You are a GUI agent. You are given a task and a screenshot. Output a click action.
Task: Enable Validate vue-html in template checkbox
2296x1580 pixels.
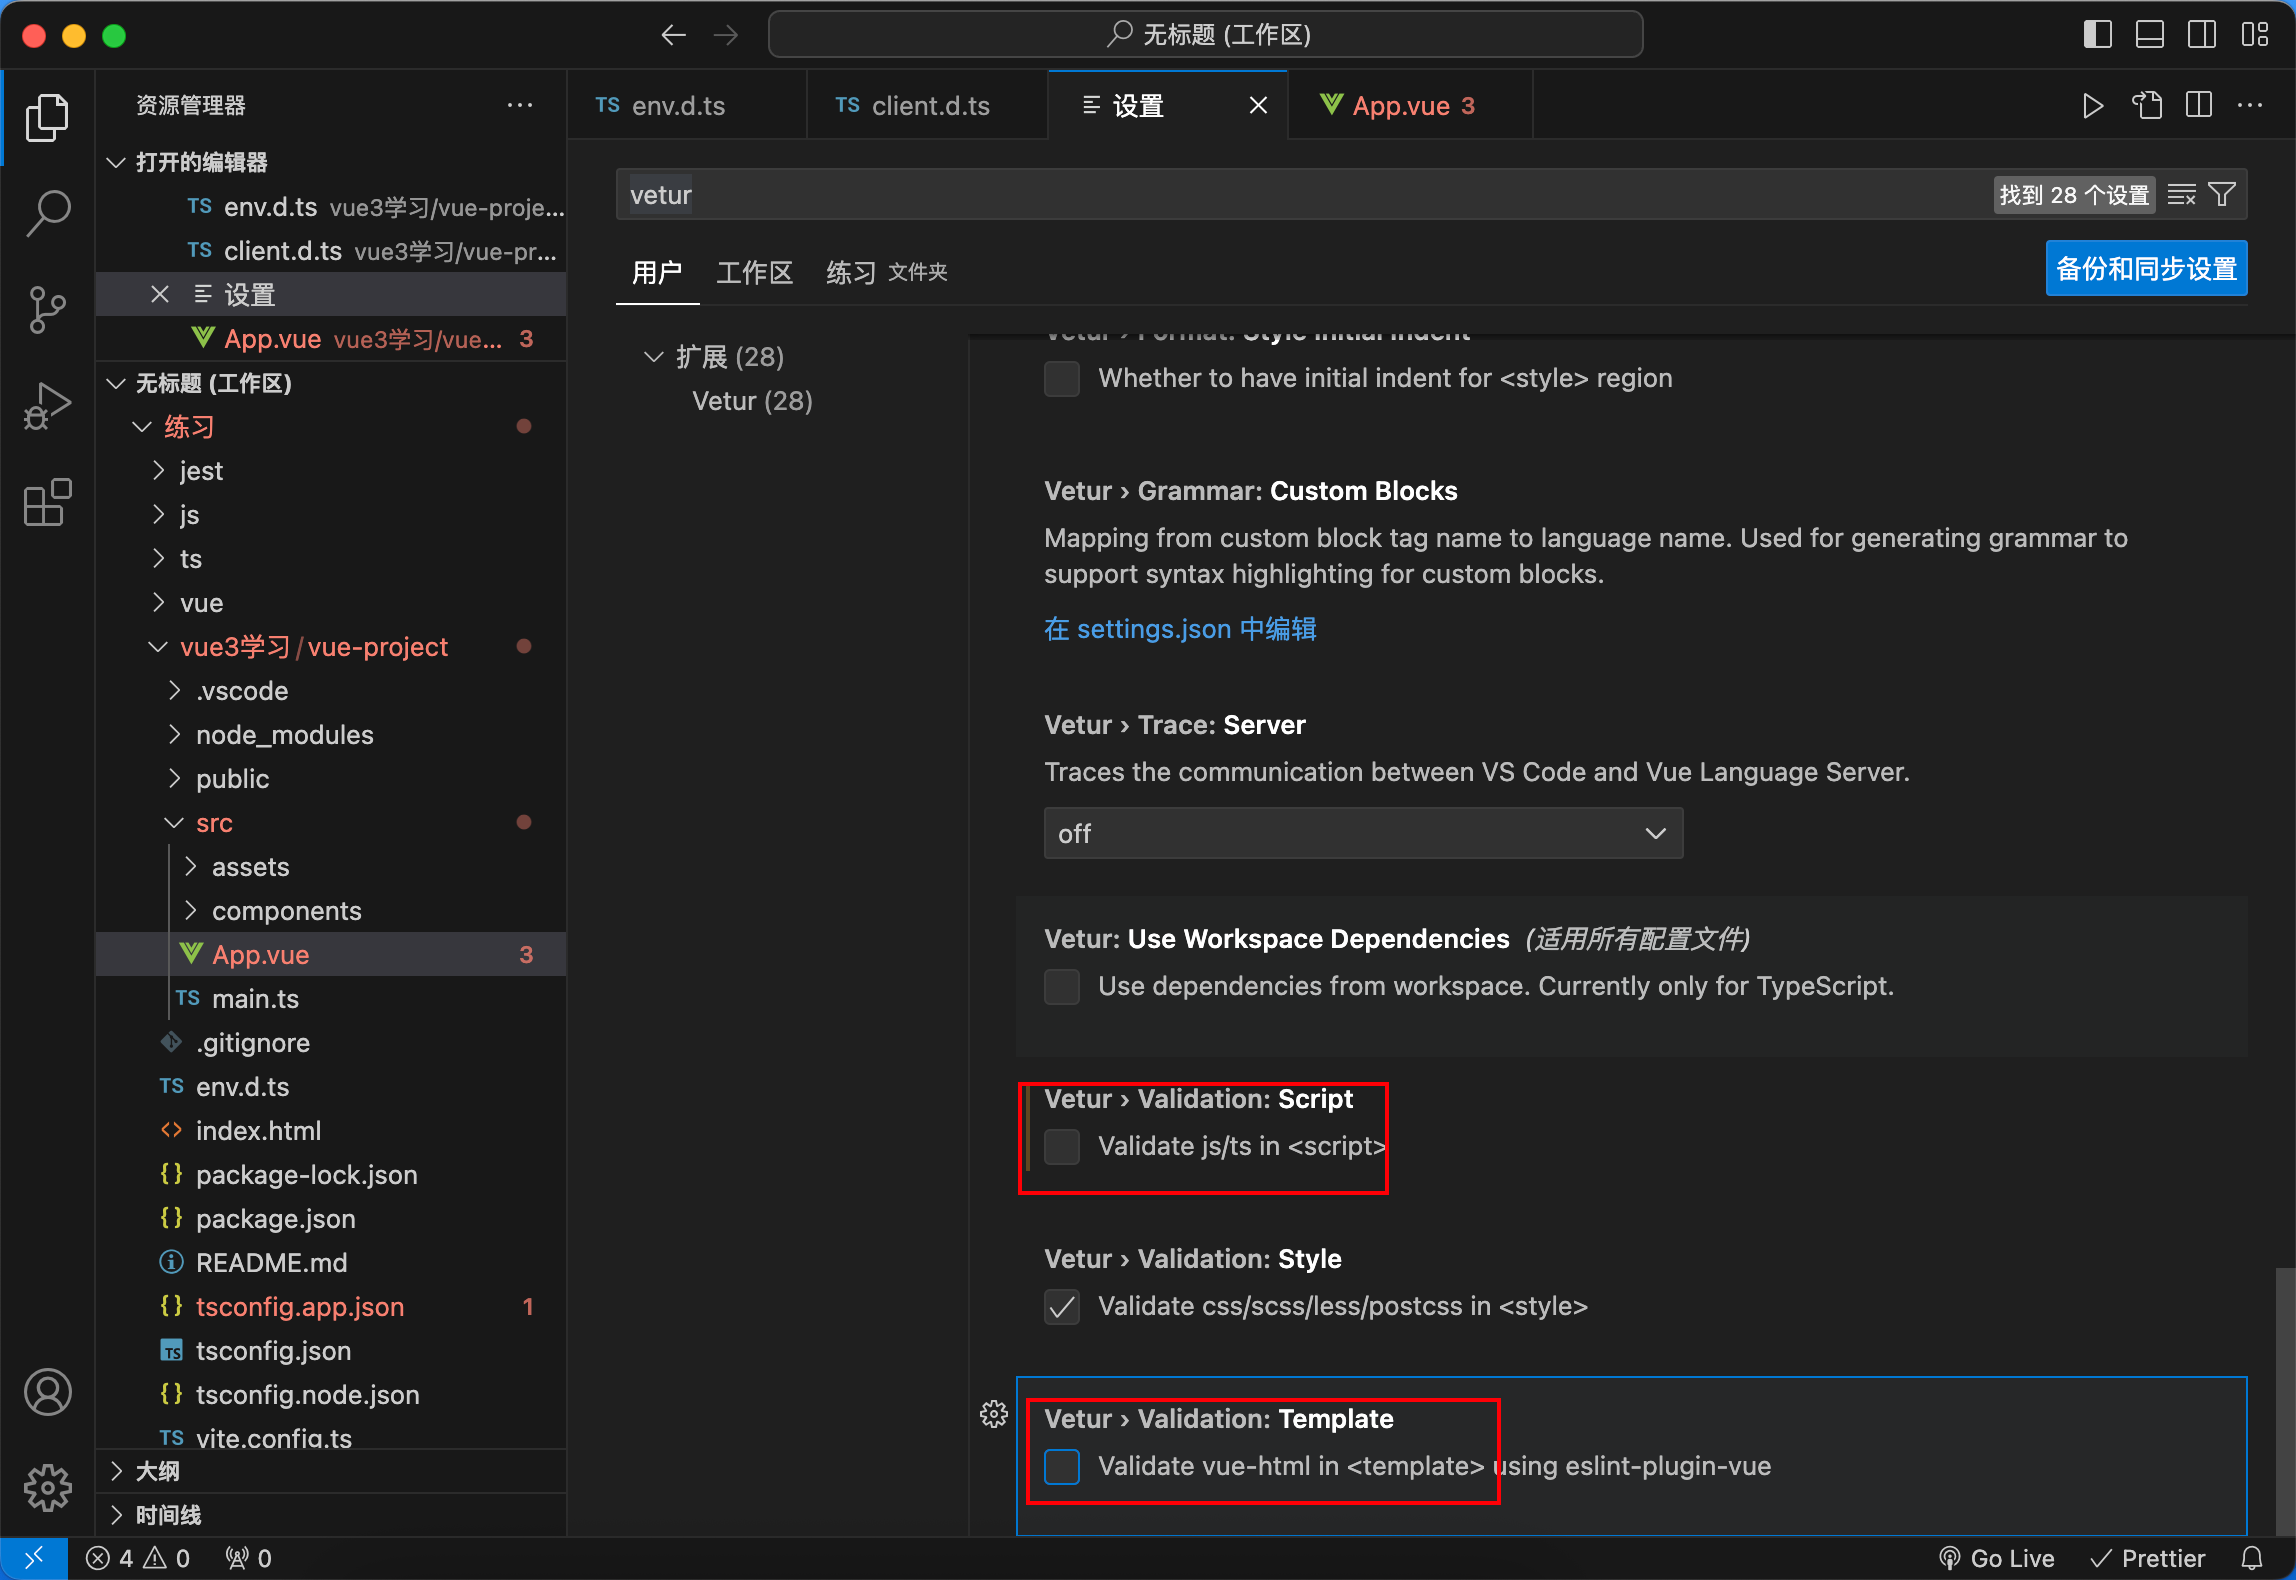coord(1062,1466)
